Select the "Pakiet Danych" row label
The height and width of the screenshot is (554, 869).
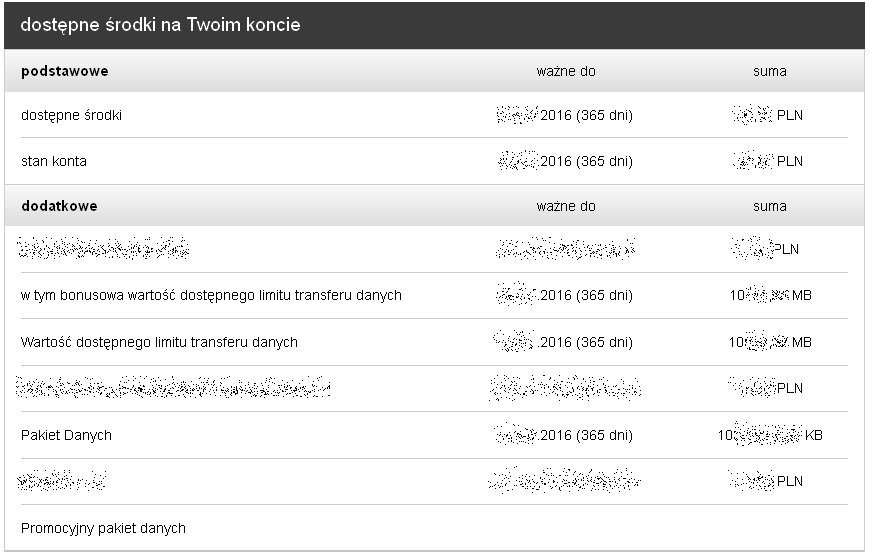point(66,436)
